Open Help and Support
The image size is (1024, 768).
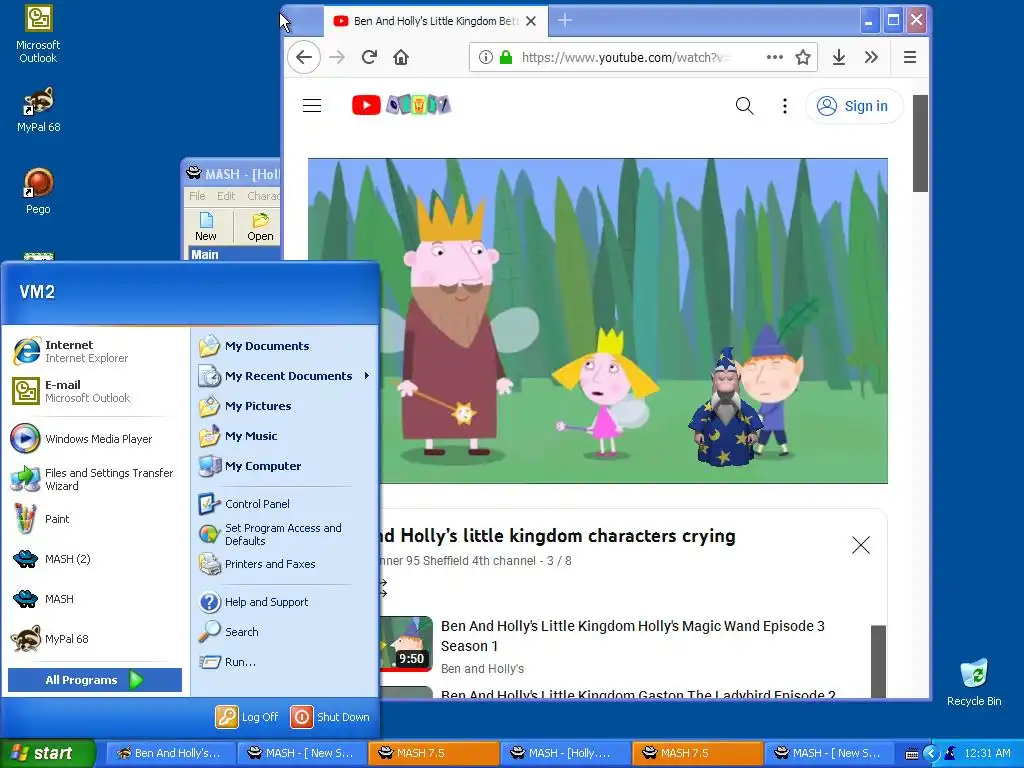pyautogui.click(x=285, y=602)
